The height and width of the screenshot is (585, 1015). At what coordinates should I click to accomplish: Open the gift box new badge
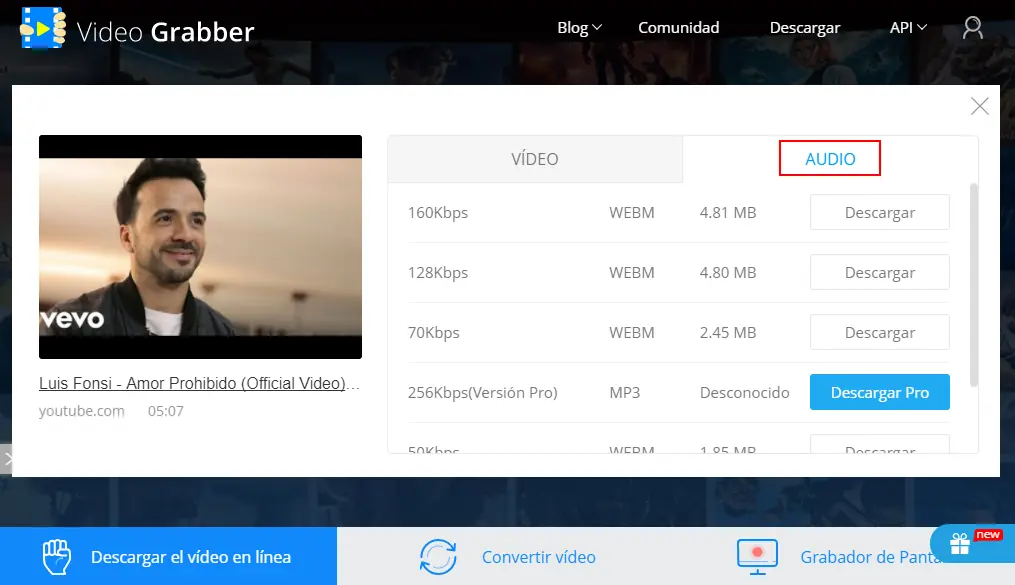[x=972, y=542]
